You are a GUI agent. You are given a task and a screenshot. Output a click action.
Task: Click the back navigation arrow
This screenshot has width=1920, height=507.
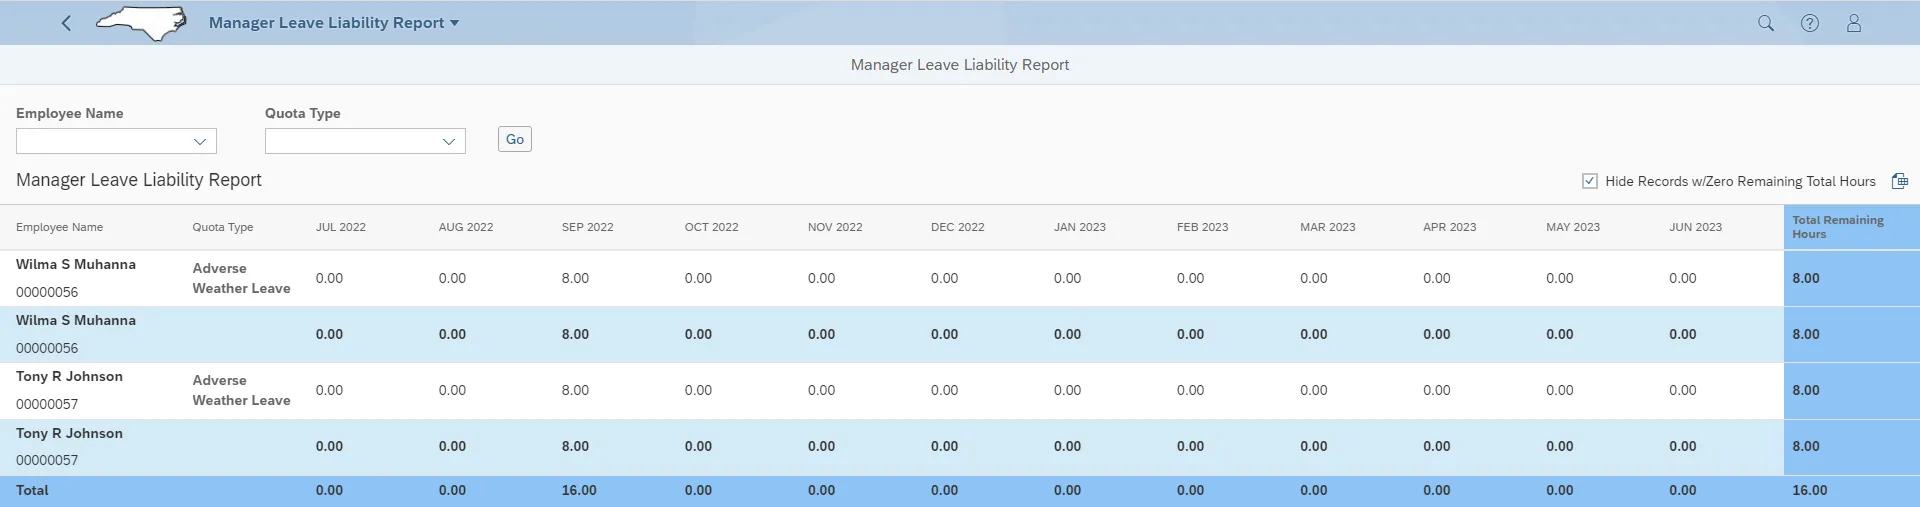pos(66,23)
